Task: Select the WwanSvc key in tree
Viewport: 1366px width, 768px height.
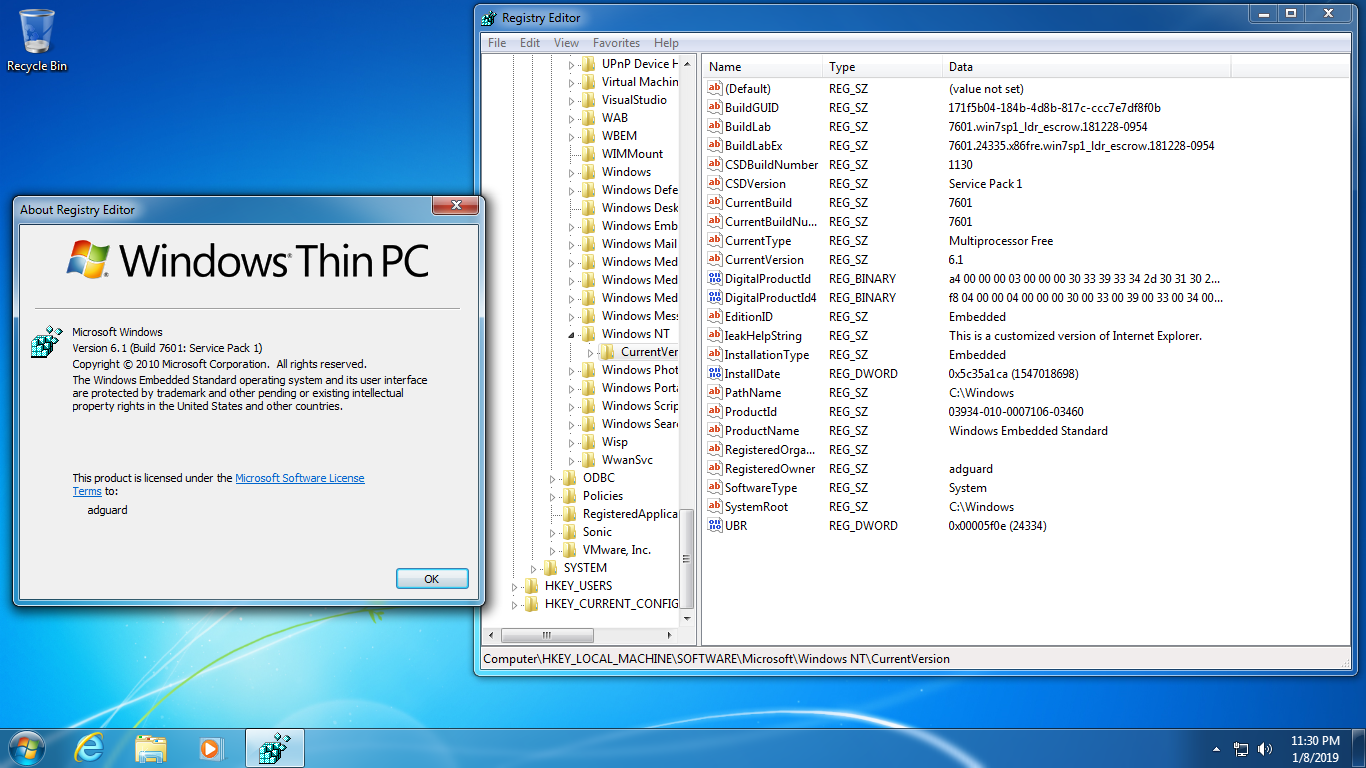Action: coord(626,460)
